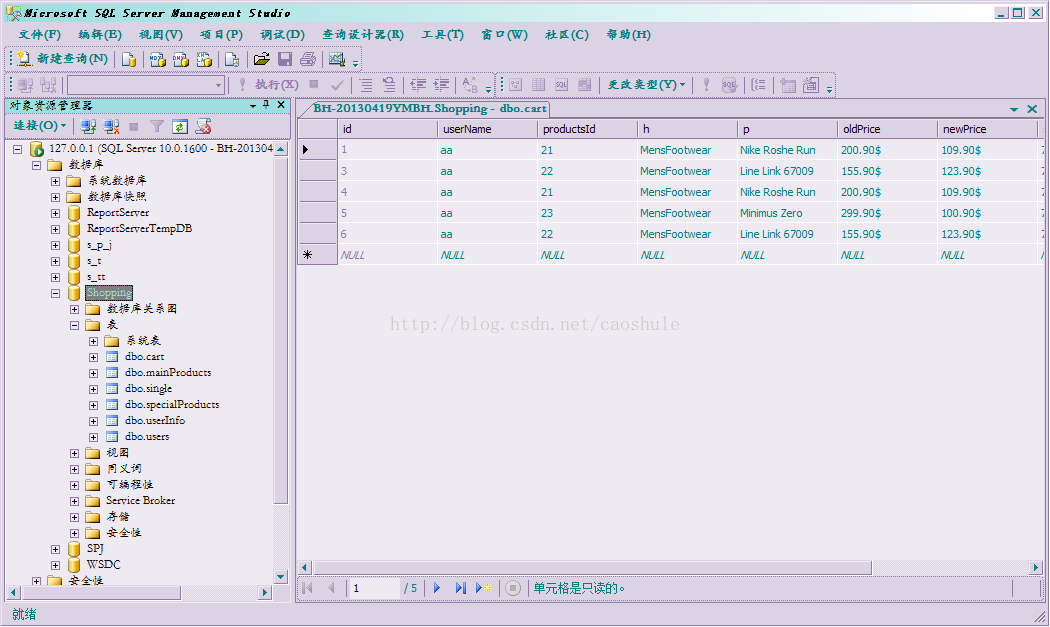
Task: Click the Analysis Services MDX Query icon
Action: click(158, 59)
